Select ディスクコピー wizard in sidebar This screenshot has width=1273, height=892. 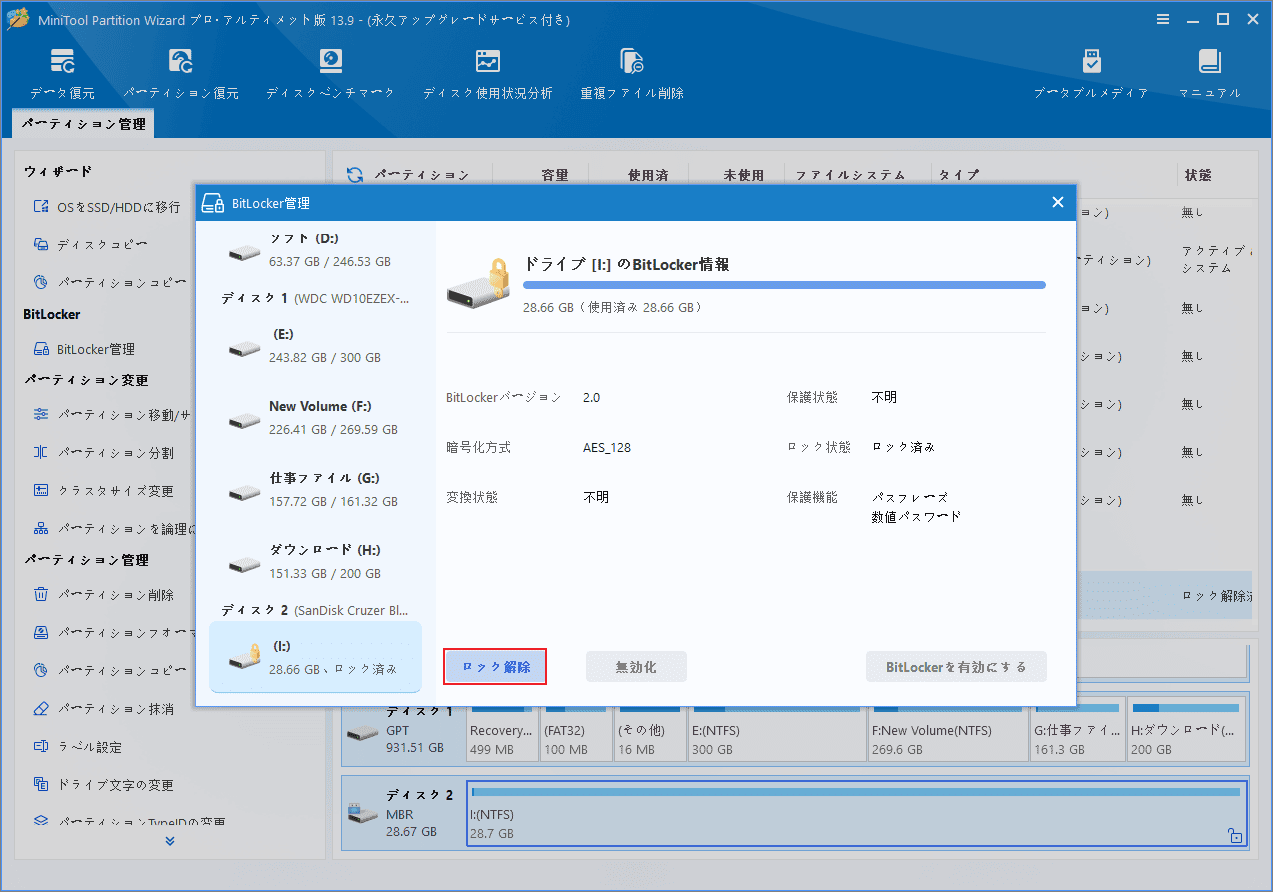pos(91,245)
